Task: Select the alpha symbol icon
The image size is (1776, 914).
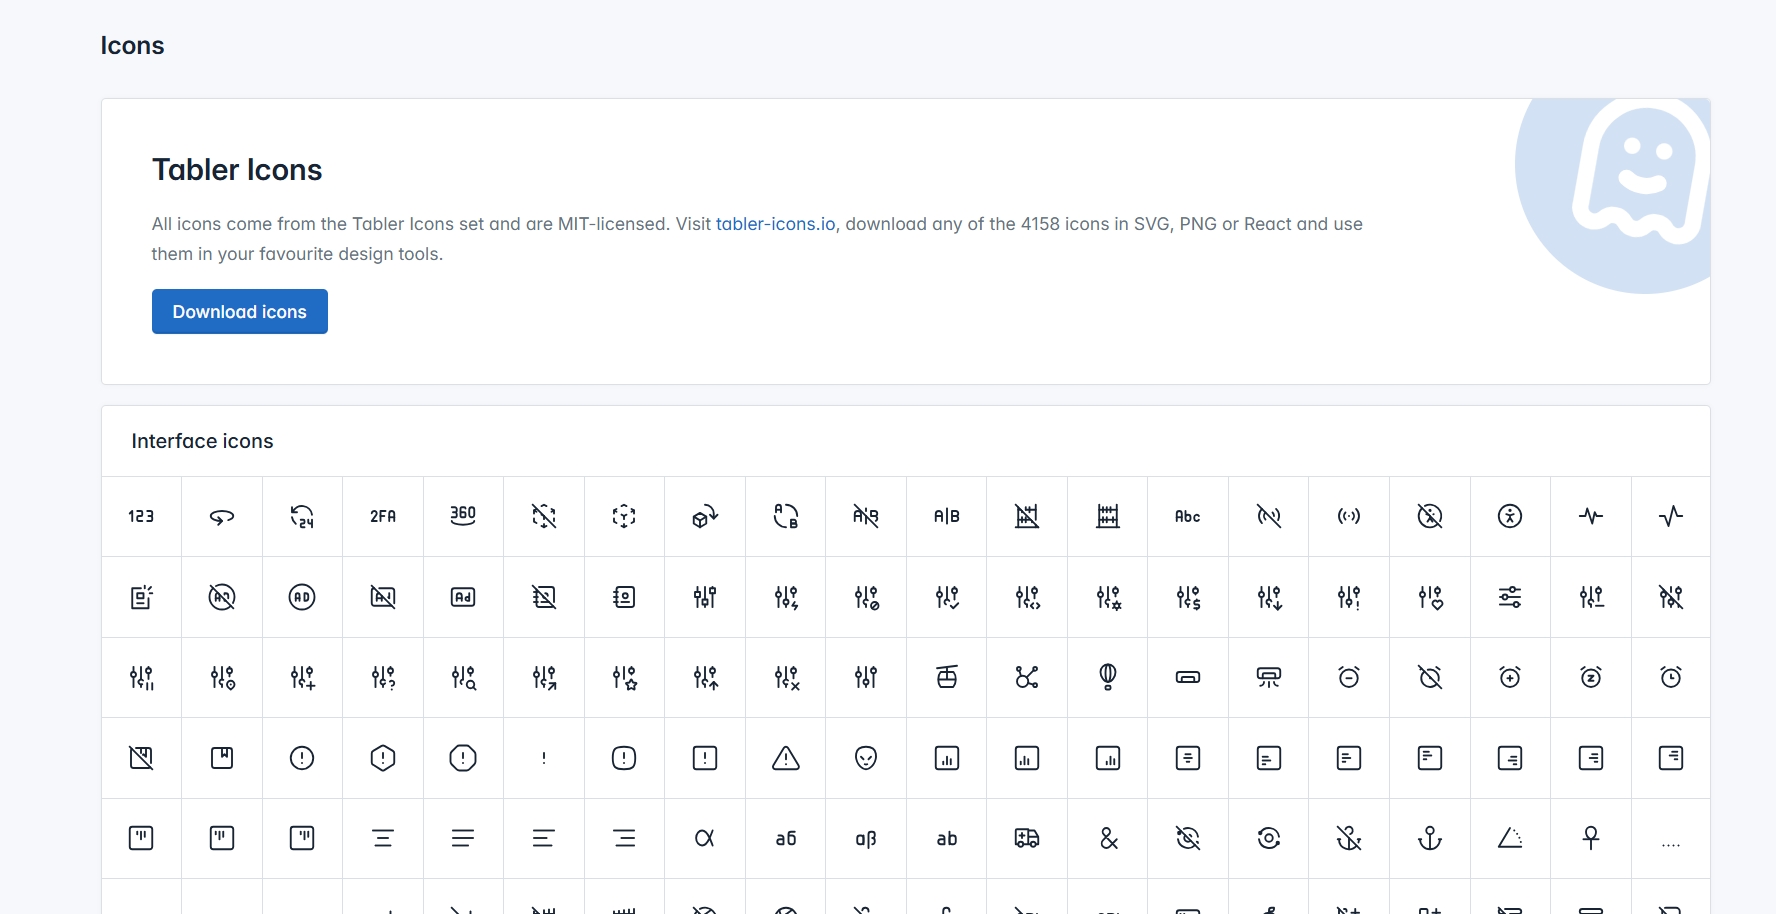Action: coord(705,838)
